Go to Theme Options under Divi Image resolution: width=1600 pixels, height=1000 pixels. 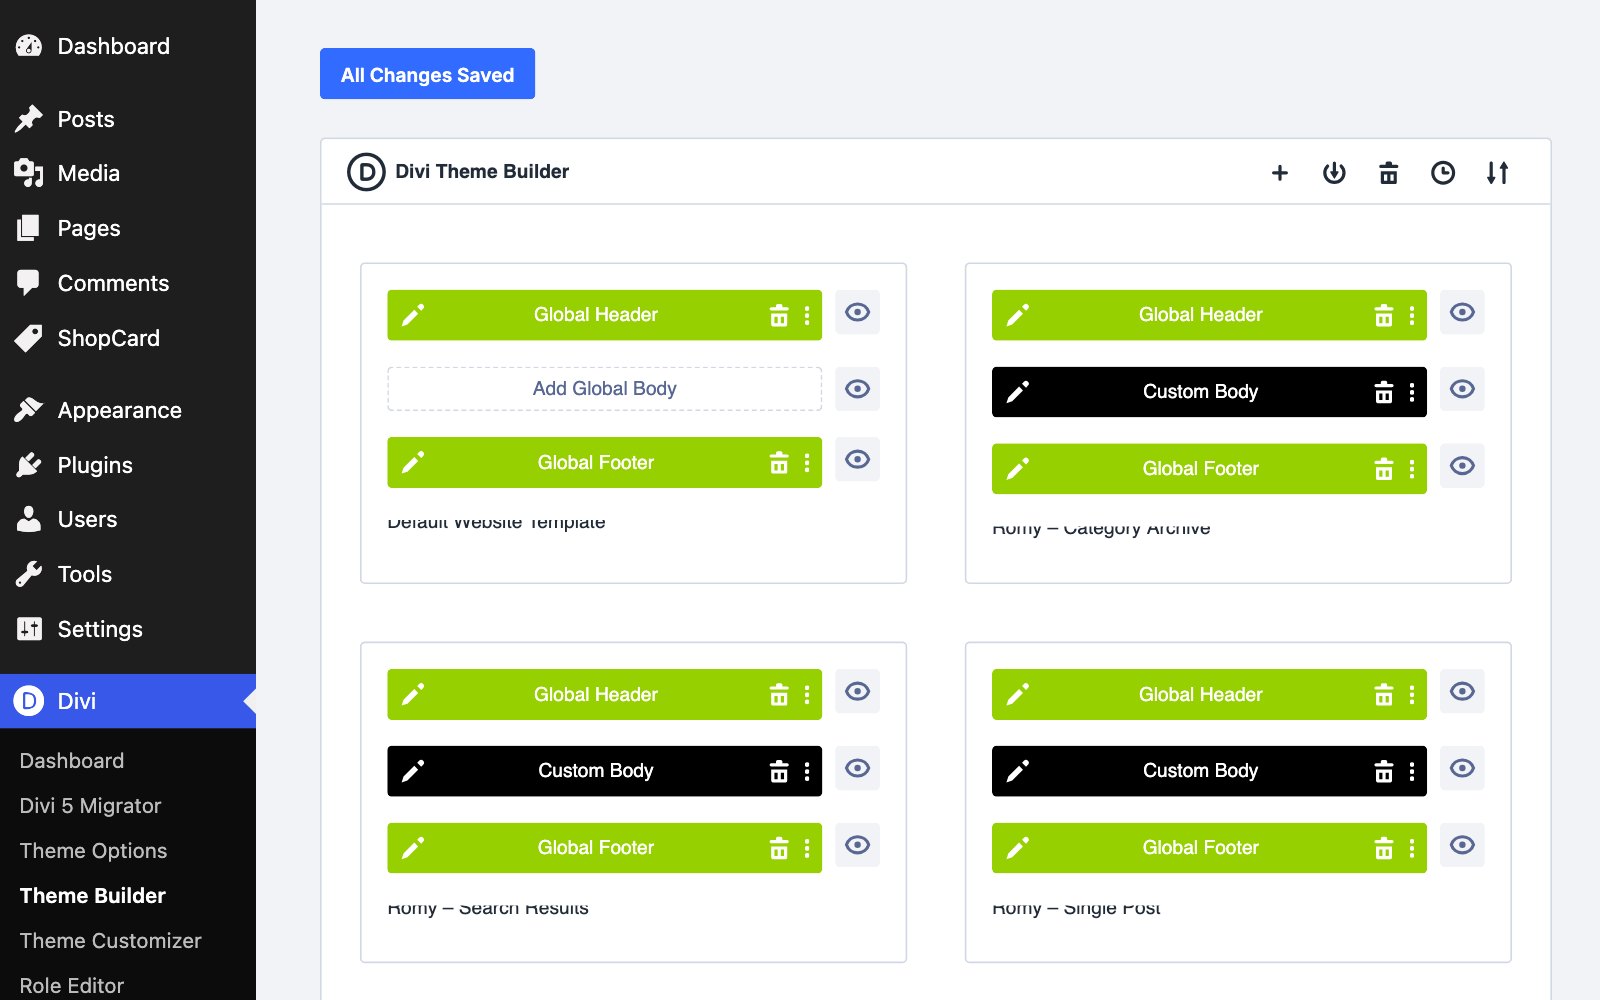(93, 851)
